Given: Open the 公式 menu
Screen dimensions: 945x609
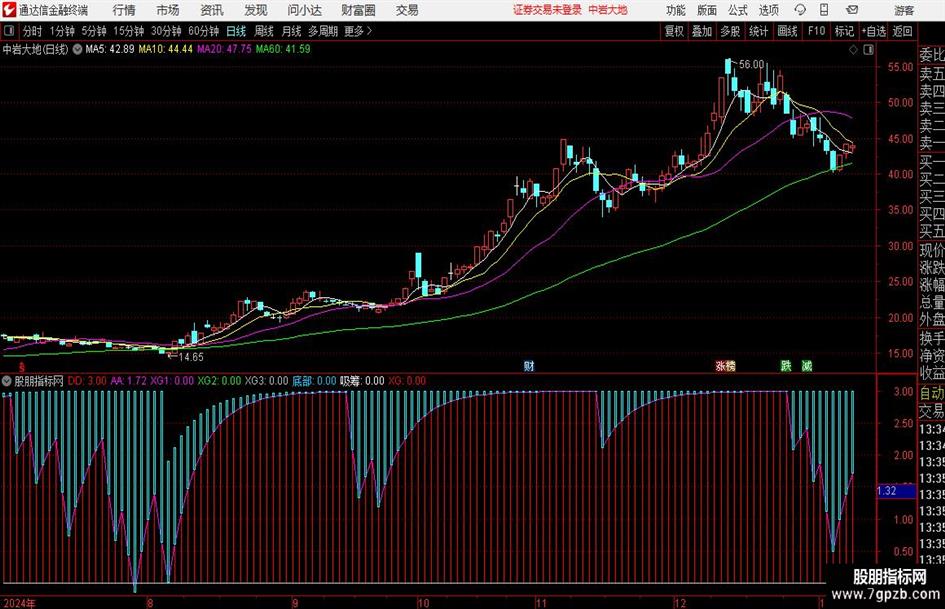Looking at the screenshot, I should click(738, 10).
